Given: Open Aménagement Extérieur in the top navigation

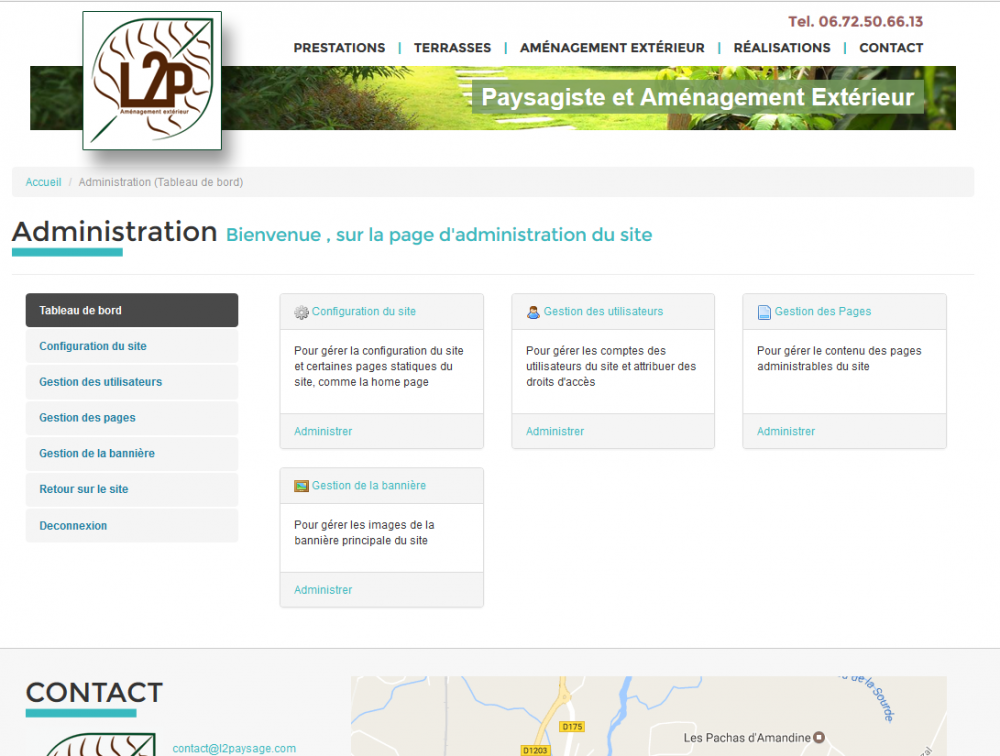Looking at the screenshot, I should (x=612, y=48).
